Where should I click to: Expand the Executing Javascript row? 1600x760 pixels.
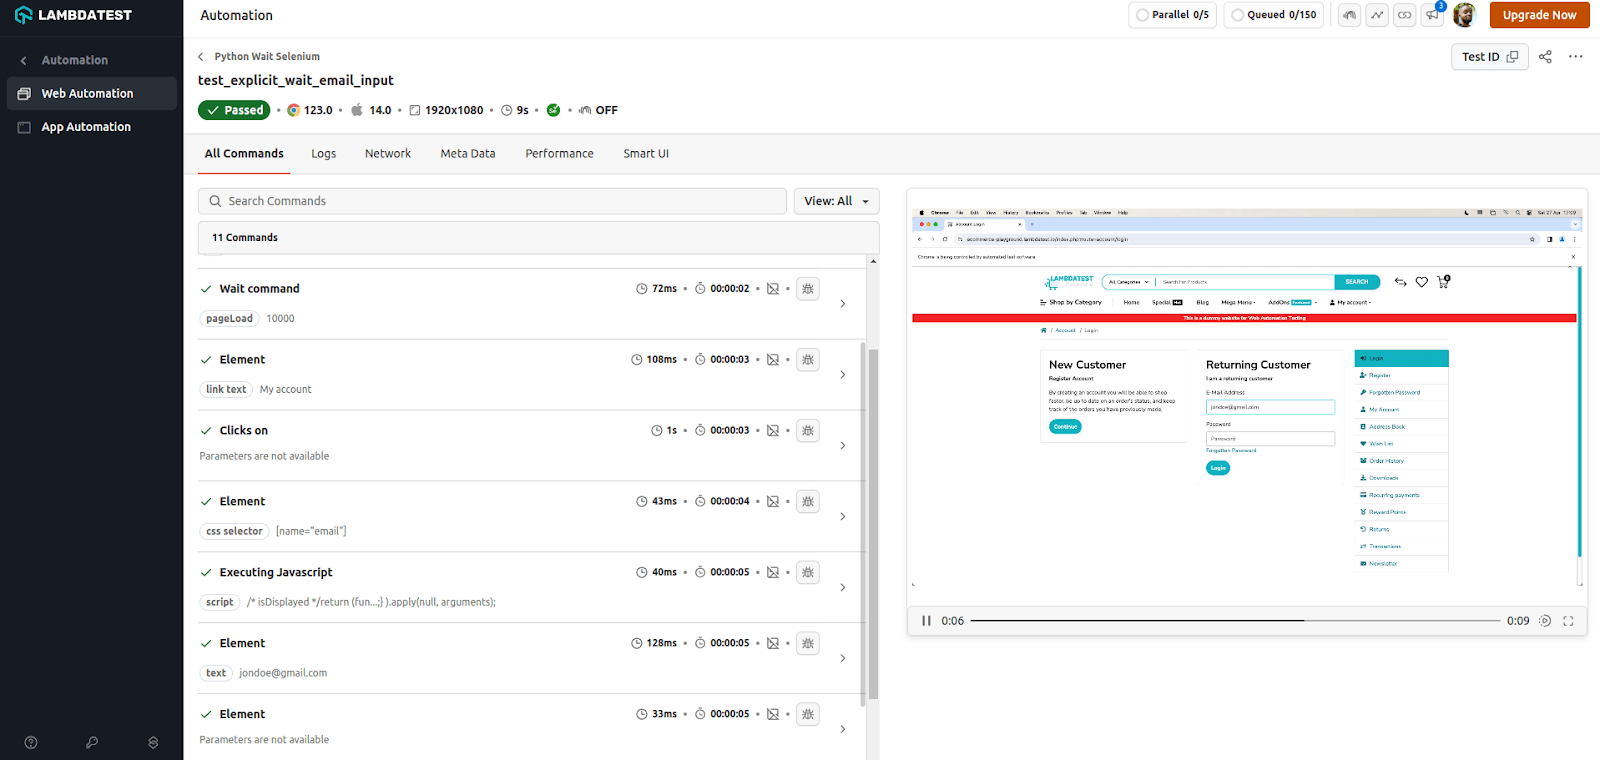(x=843, y=587)
